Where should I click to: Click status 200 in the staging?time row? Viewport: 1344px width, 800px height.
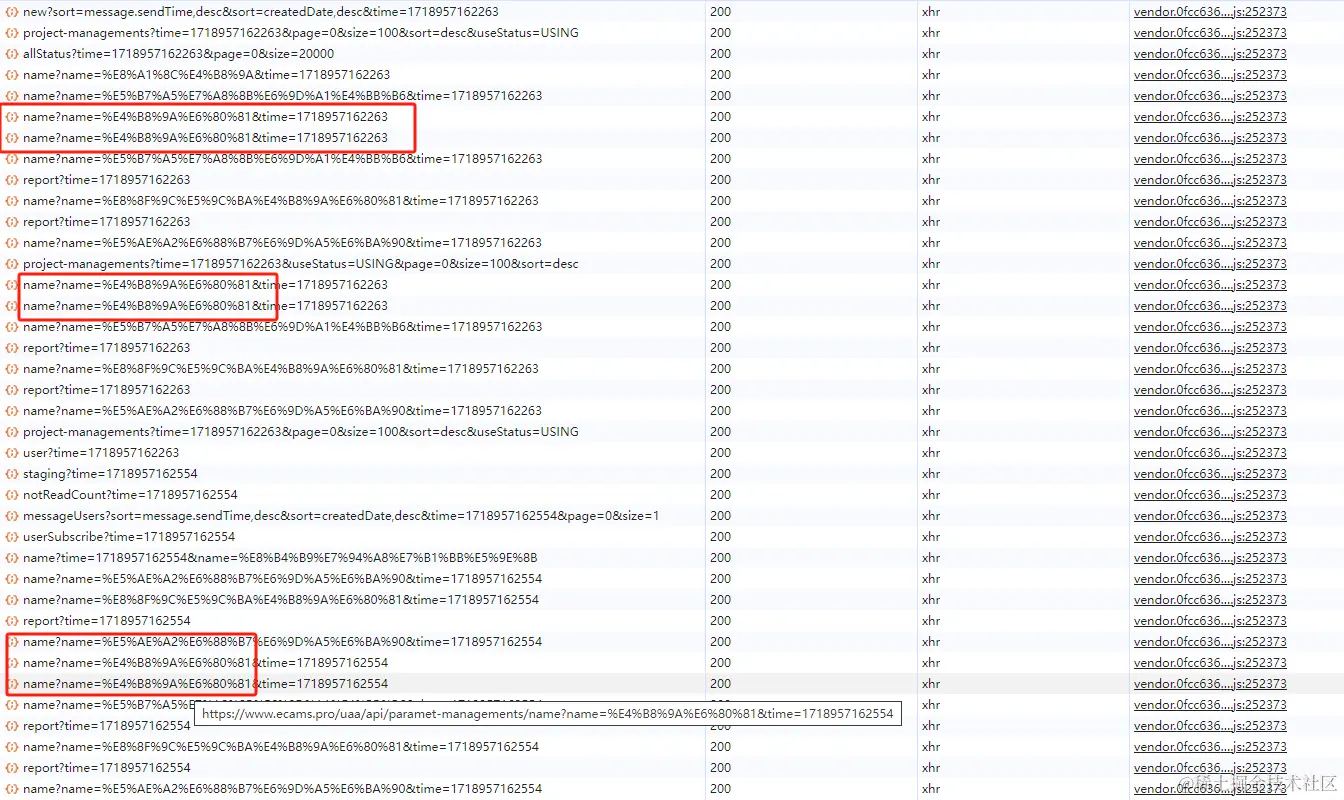[x=720, y=474]
